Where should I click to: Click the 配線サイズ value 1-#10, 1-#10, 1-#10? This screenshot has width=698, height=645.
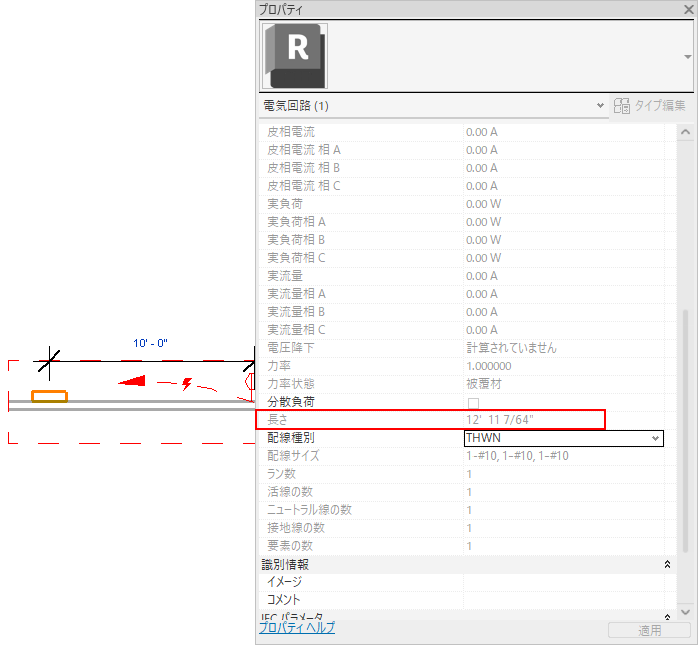pos(517,456)
